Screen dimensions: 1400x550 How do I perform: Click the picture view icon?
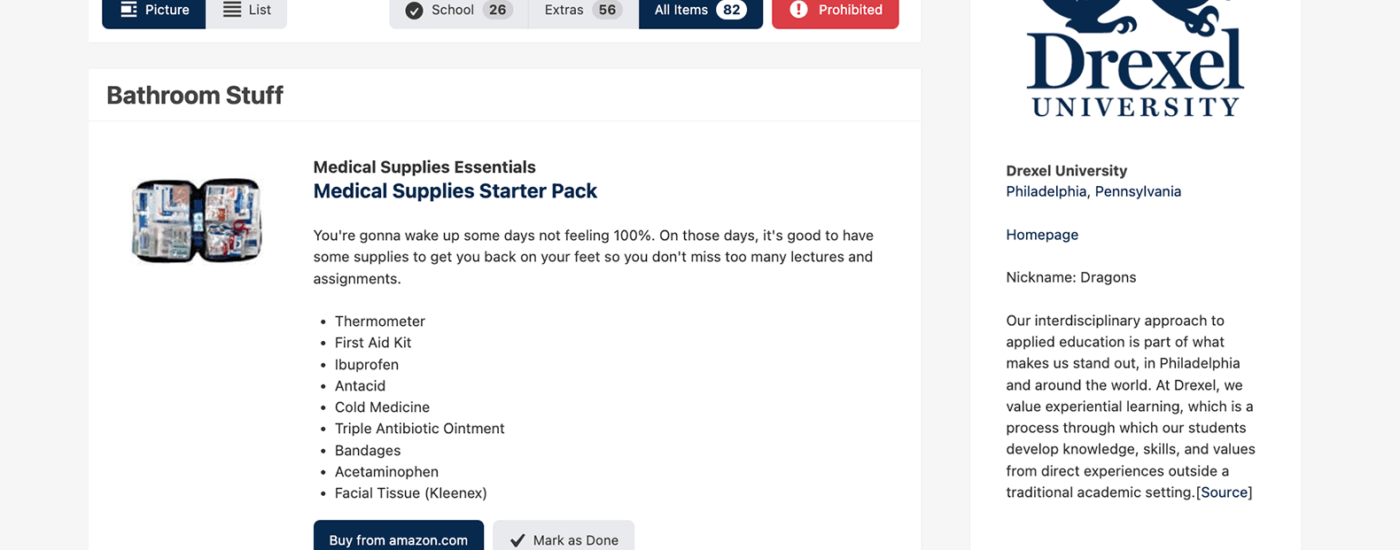pos(129,10)
